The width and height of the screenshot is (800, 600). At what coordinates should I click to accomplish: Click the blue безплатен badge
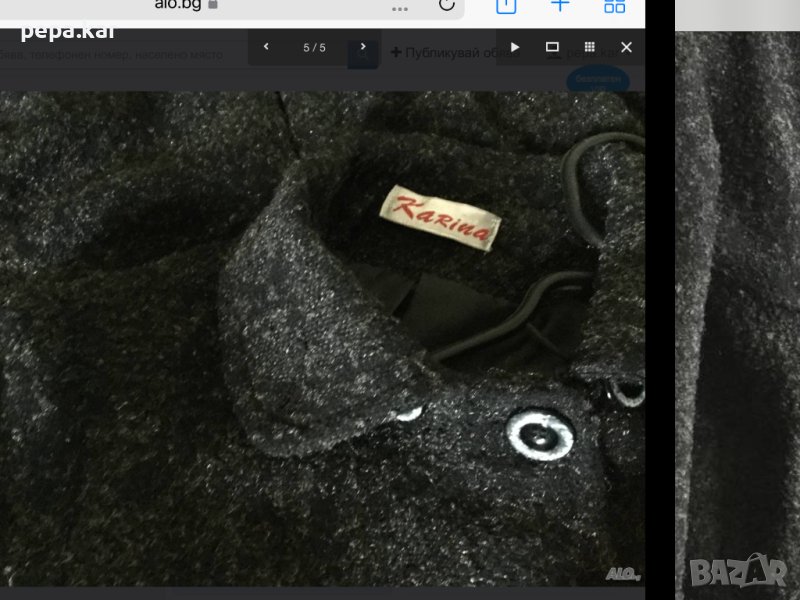coord(597,80)
